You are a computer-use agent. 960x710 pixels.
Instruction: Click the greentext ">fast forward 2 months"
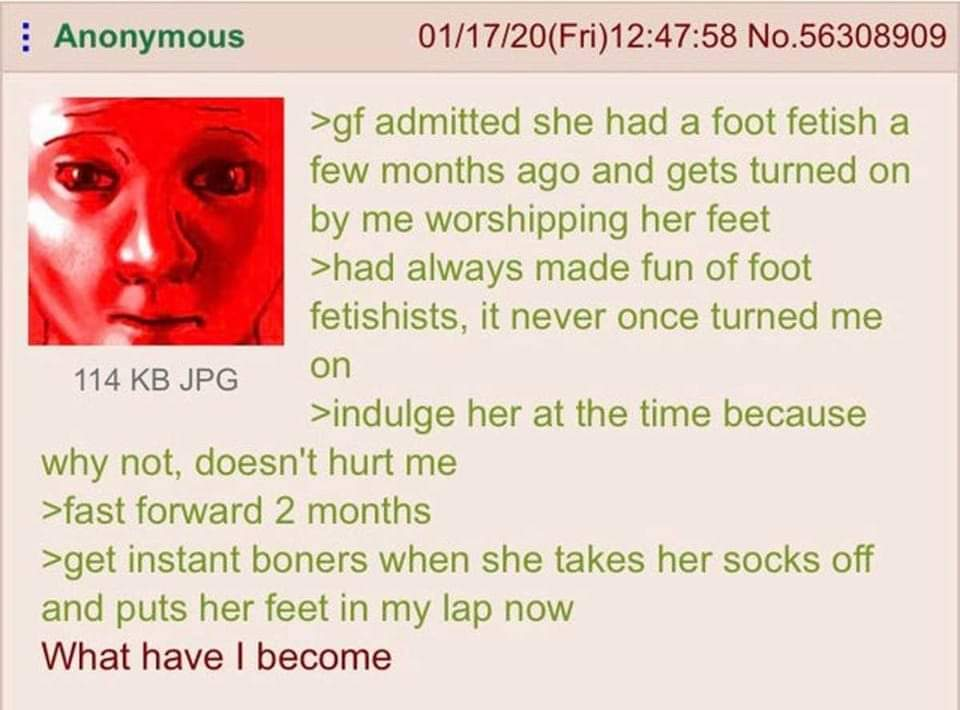tap(236, 511)
